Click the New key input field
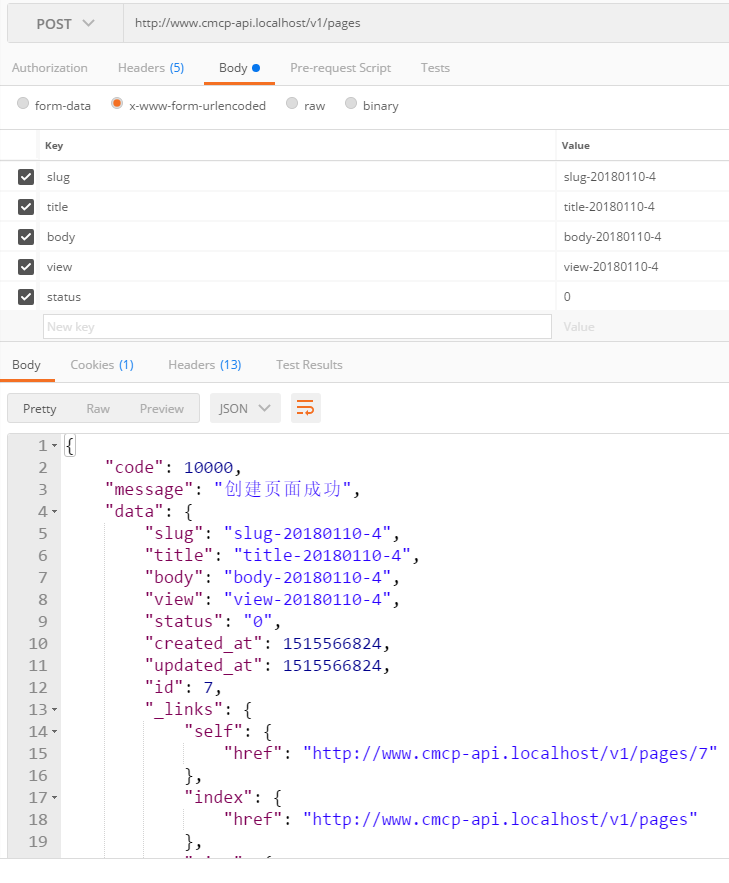 pos(297,327)
